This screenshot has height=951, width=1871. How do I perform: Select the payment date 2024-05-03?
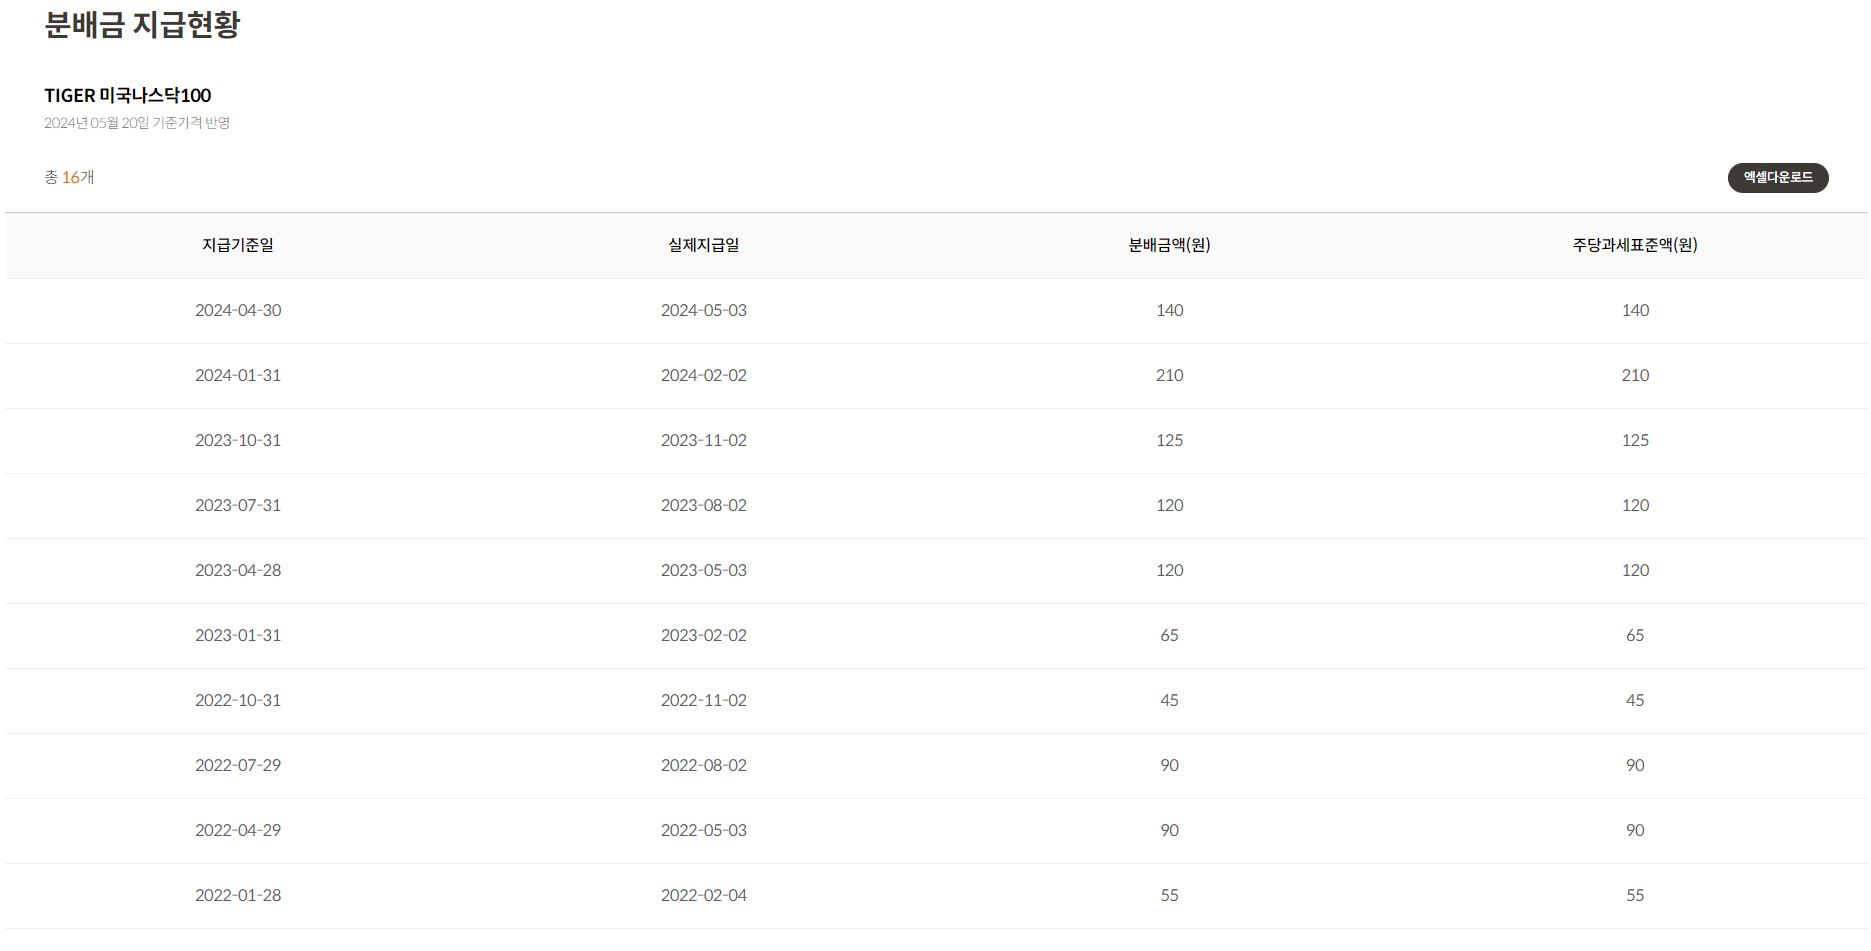[x=704, y=310]
